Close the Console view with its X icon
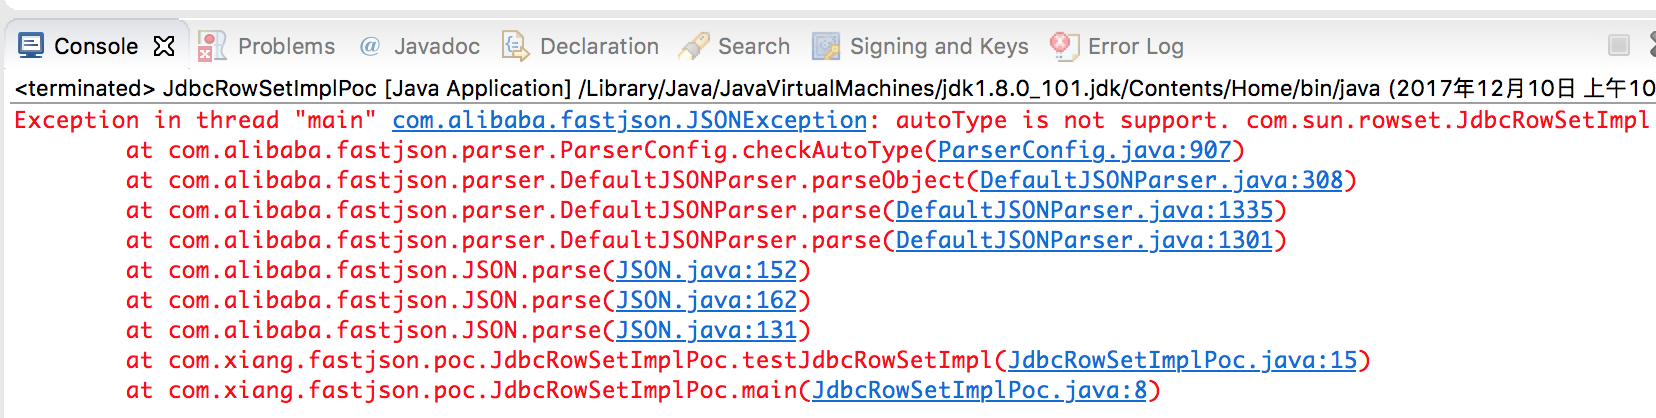Screen dimensions: 1656x418 164,46
